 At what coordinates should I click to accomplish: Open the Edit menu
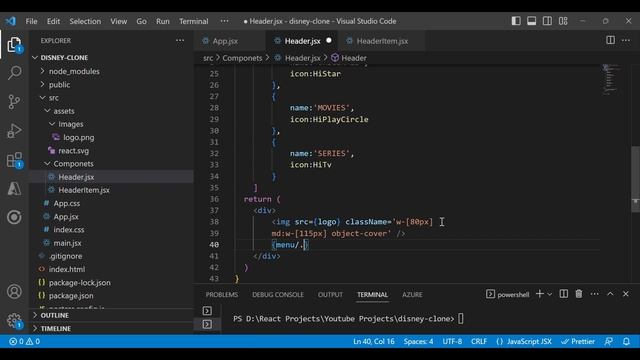pos(53,21)
